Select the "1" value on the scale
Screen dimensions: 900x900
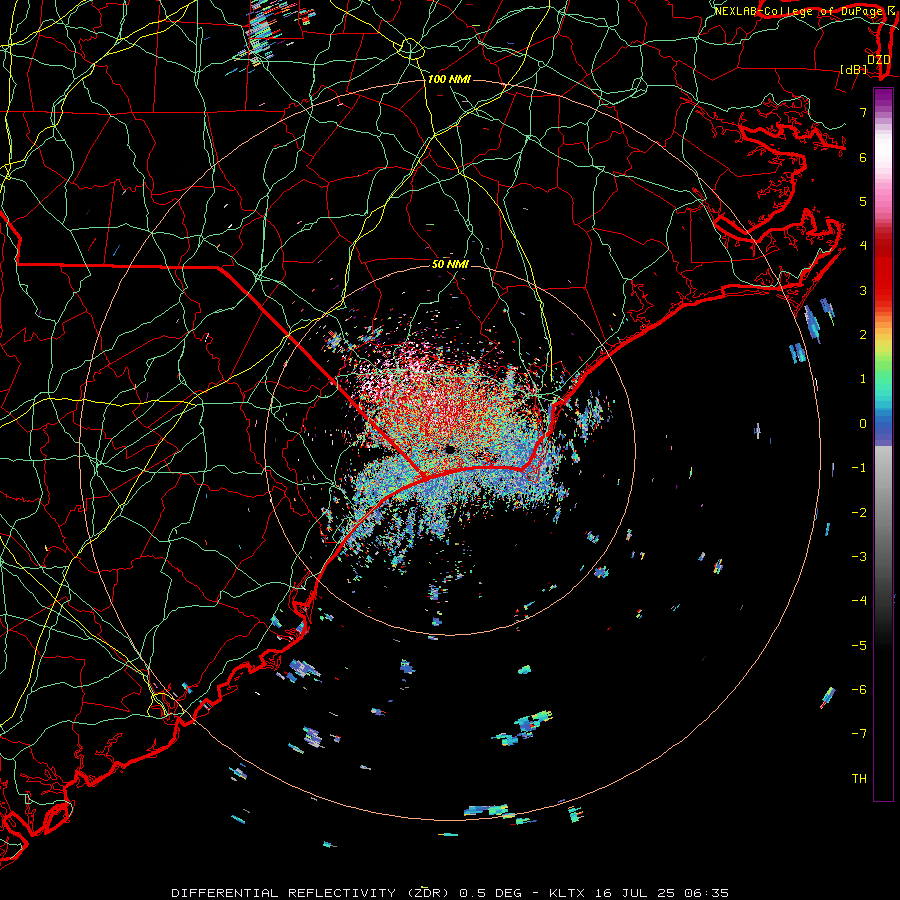click(x=863, y=379)
